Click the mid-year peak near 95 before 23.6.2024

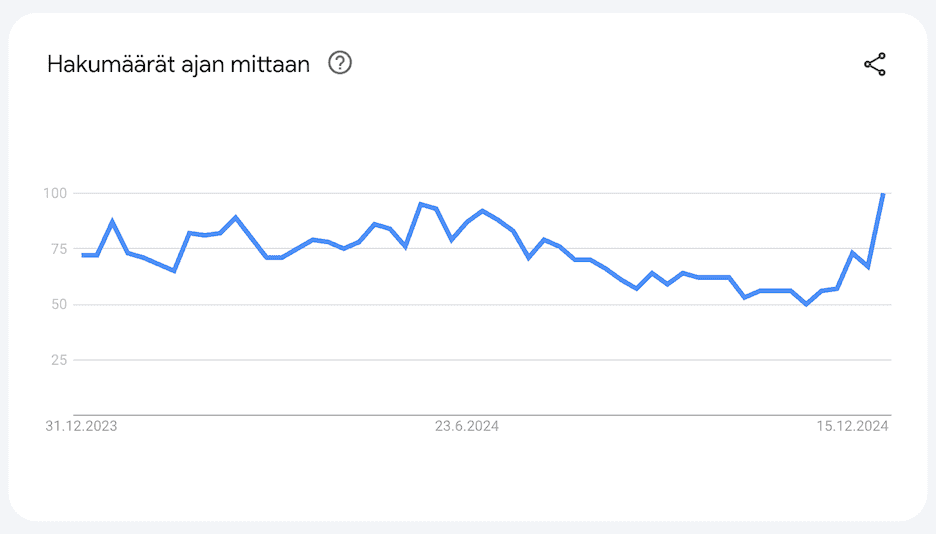click(421, 204)
